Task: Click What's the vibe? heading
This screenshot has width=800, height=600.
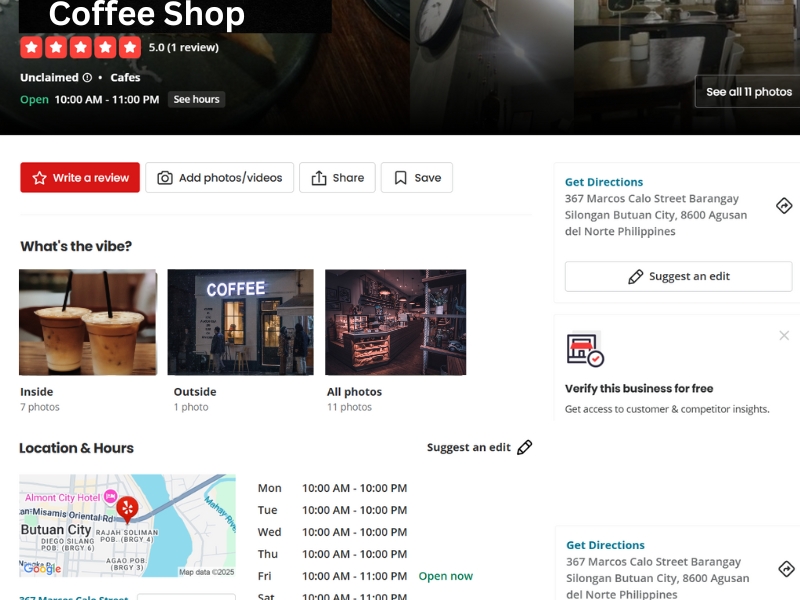Action: (76, 246)
